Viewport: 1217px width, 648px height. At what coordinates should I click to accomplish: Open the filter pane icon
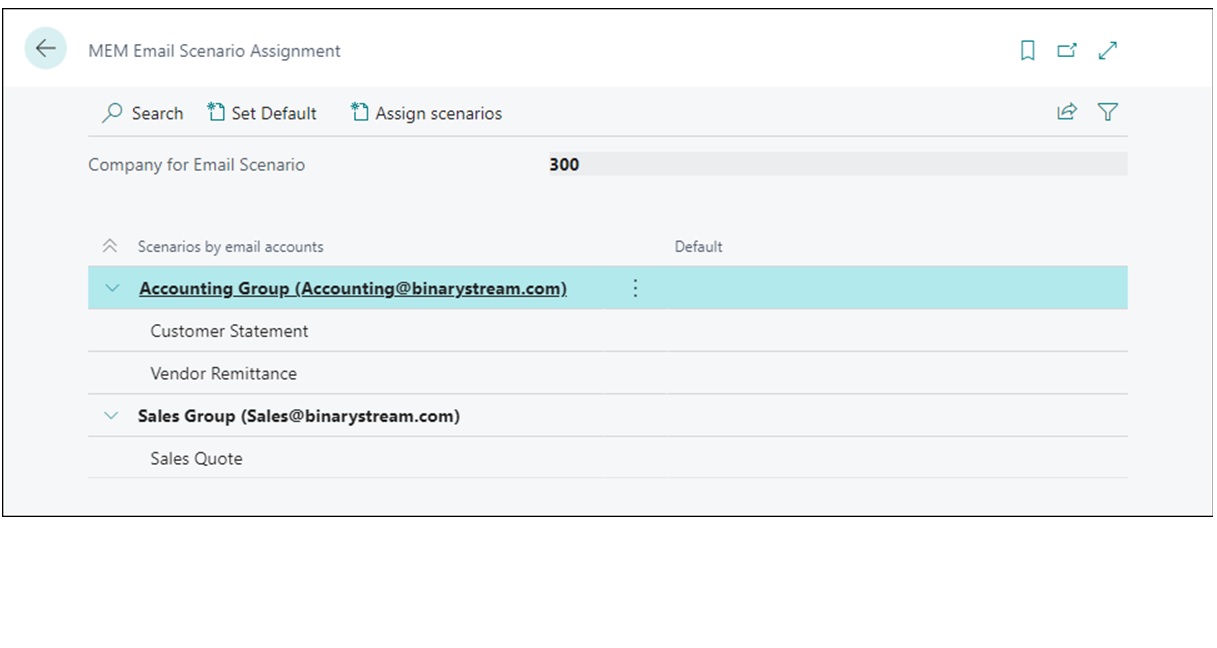(1107, 112)
